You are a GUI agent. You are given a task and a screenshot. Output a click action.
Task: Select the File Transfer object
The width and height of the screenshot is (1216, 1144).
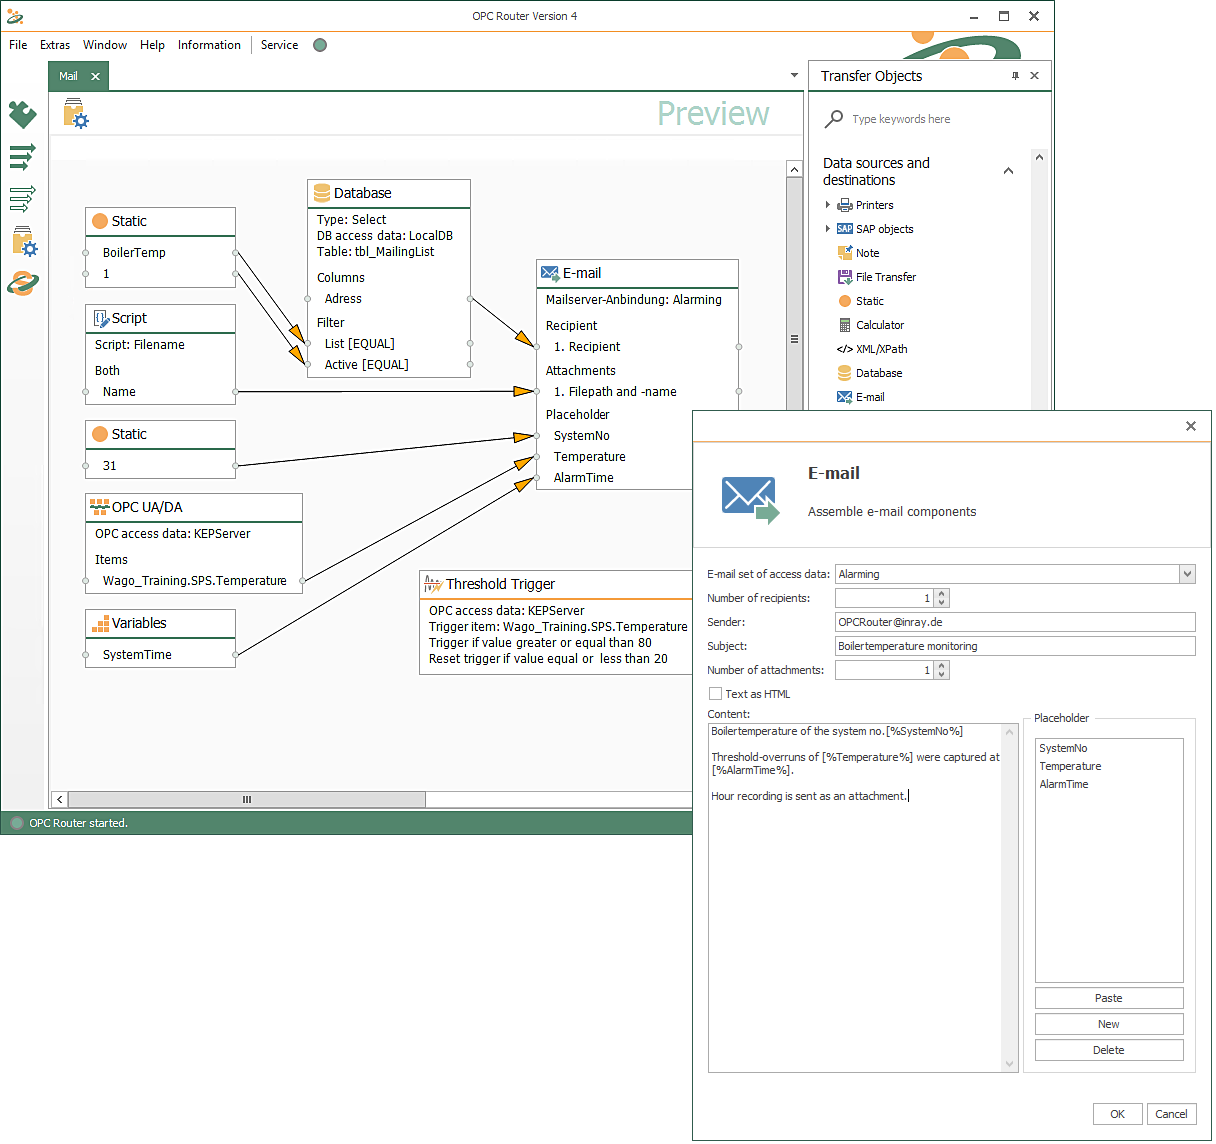[x=885, y=277]
